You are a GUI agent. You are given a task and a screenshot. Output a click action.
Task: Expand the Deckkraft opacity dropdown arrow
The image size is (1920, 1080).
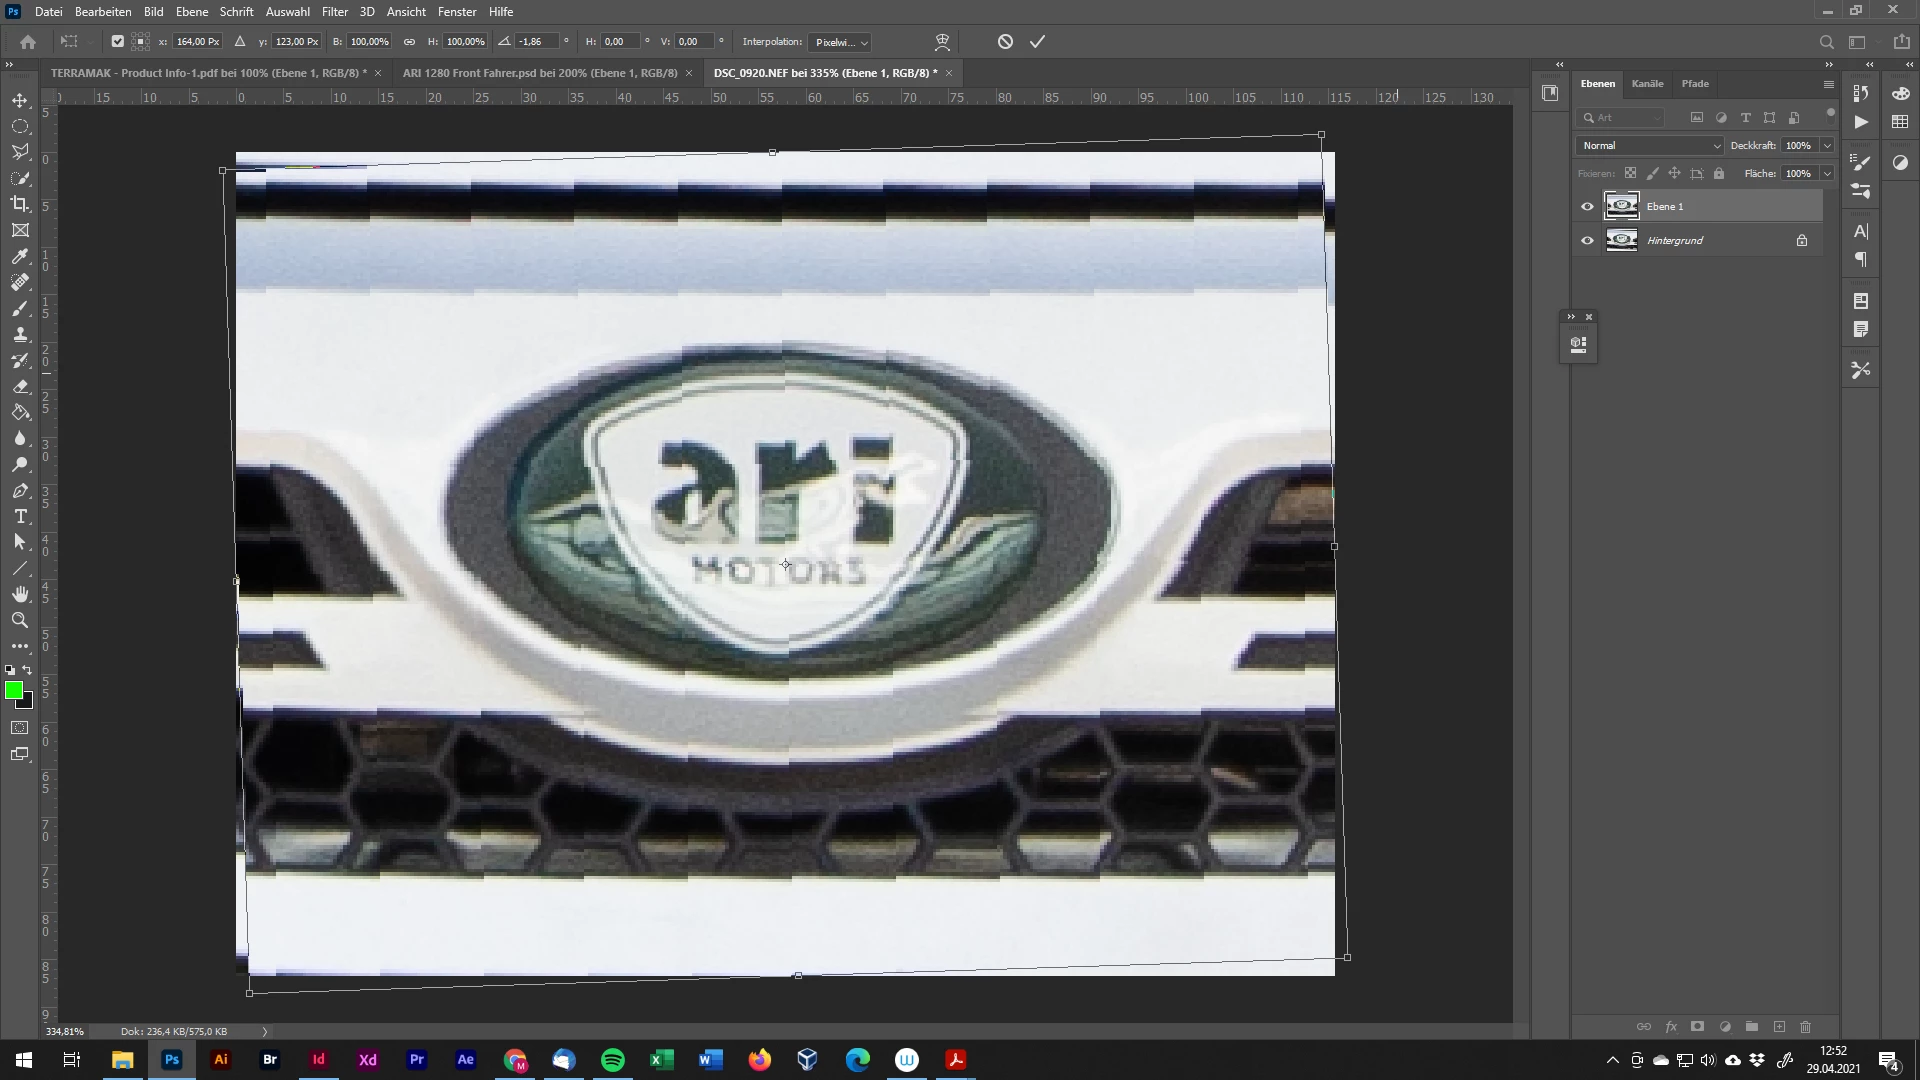point(1827,146)
